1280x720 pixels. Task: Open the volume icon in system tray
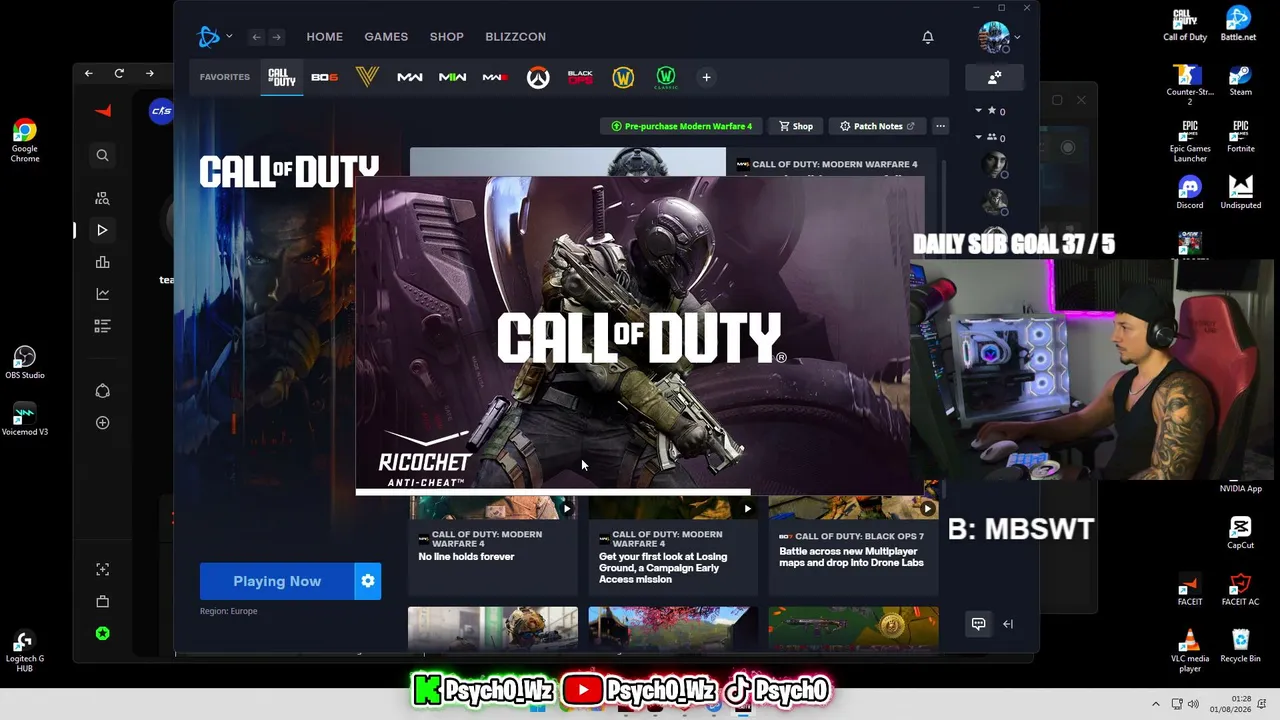pyautogui.click(x=1192, y=704)
